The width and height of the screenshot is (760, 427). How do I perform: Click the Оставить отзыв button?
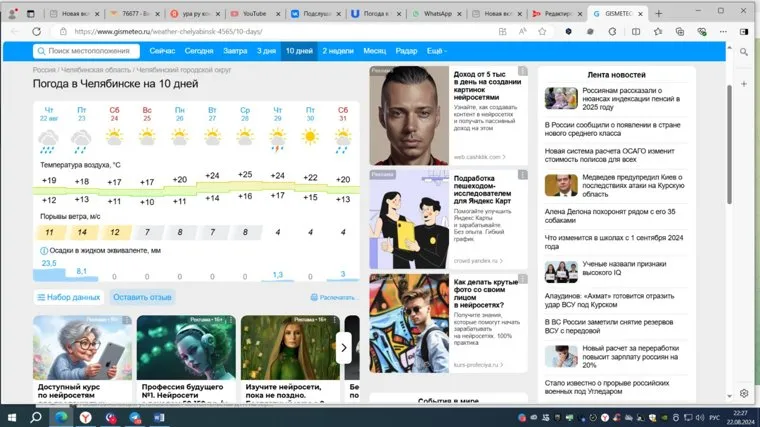pos(141,297)
